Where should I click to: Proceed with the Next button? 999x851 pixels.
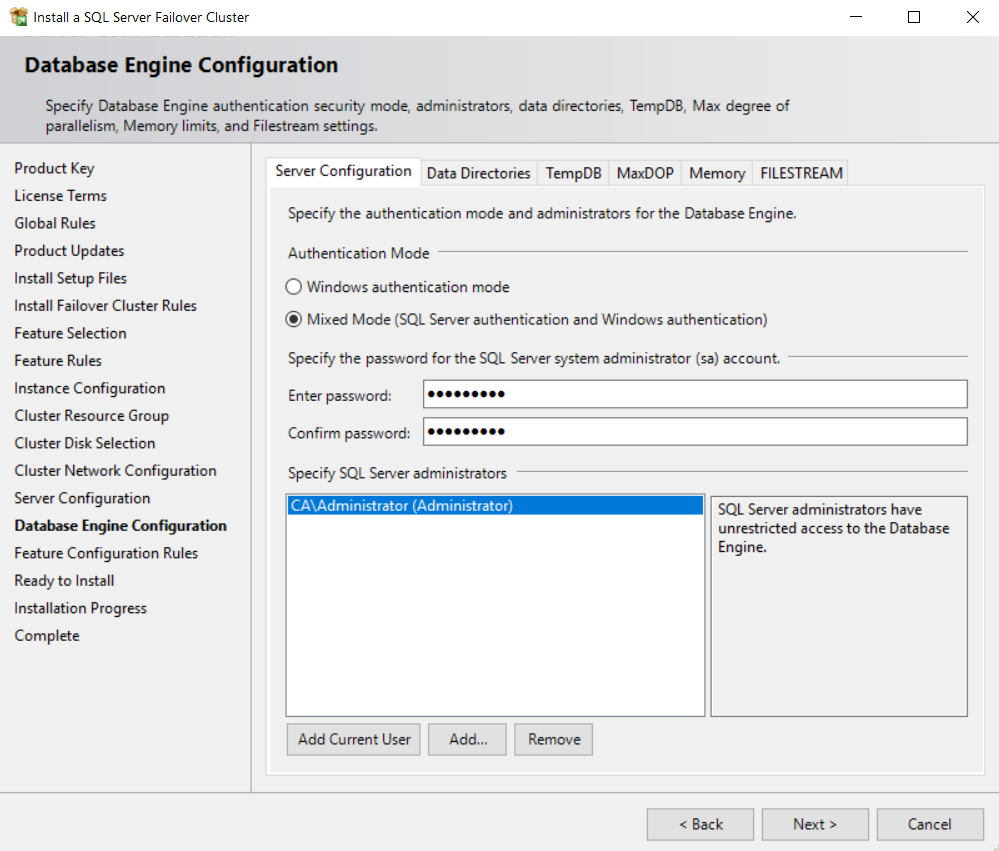(815, 824)
